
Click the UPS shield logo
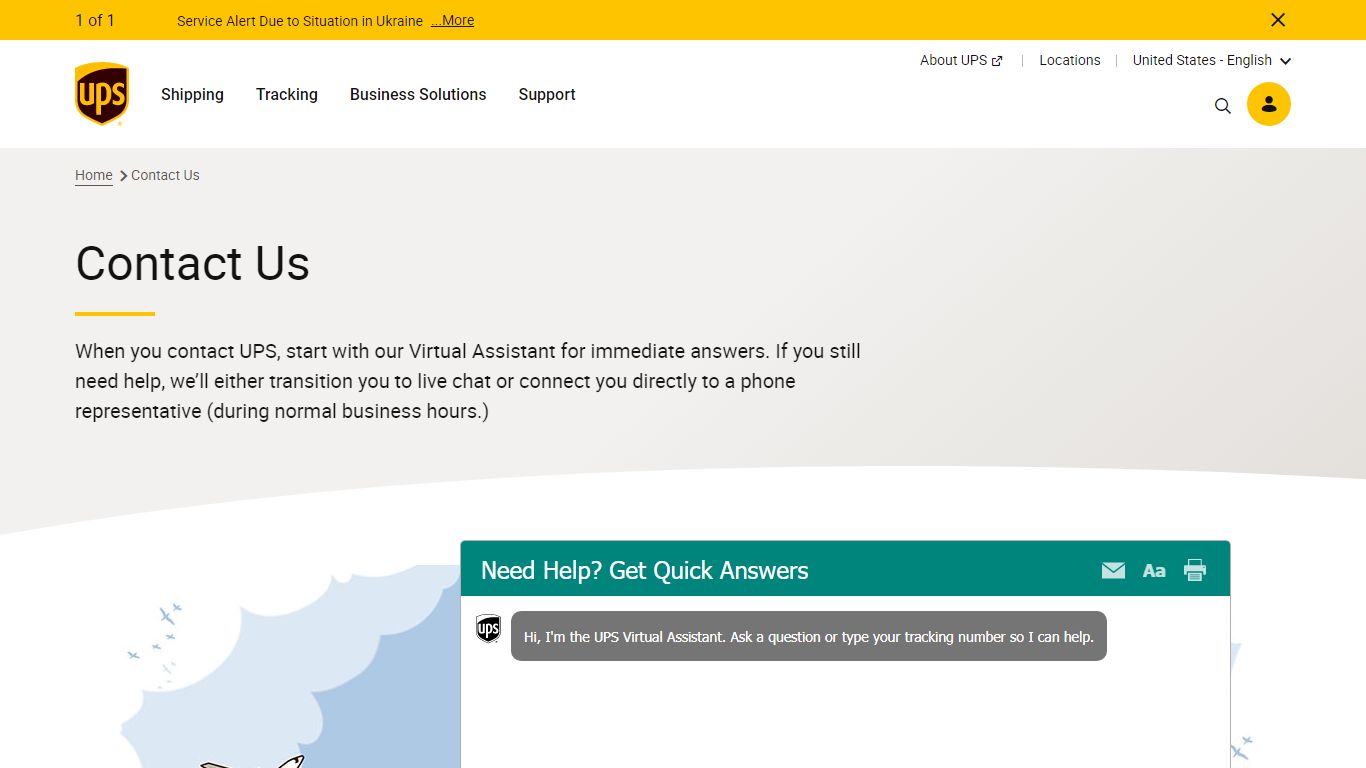pyautogui.click(x=102, y=94)
